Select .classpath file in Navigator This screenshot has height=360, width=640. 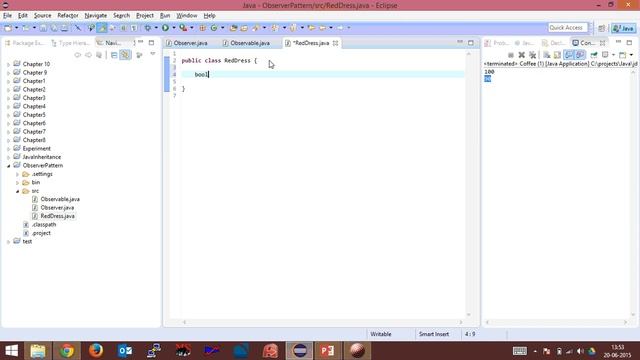click(x=44, y=224)
